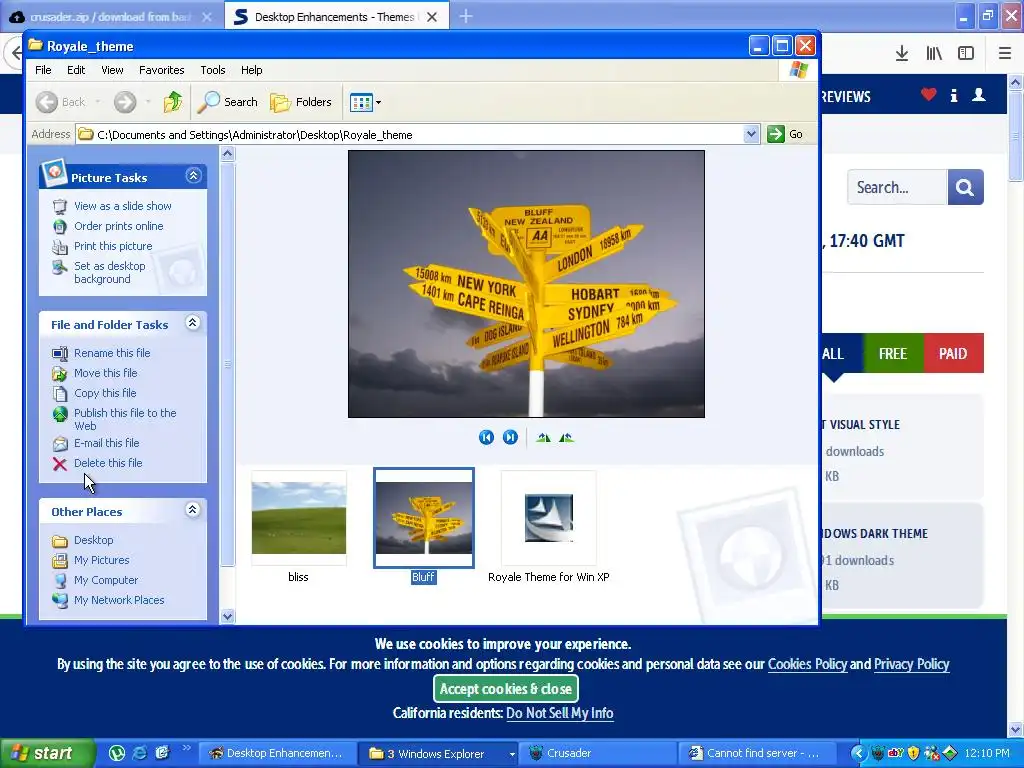Click Accept cookies & close button
1024x768 pixels.
pyautogui.click(x=505, y=689)
